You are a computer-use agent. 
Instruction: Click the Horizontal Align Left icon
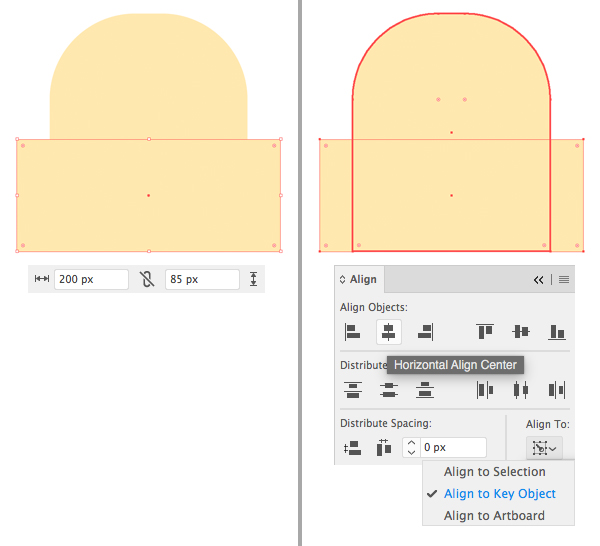click(352, 331)
